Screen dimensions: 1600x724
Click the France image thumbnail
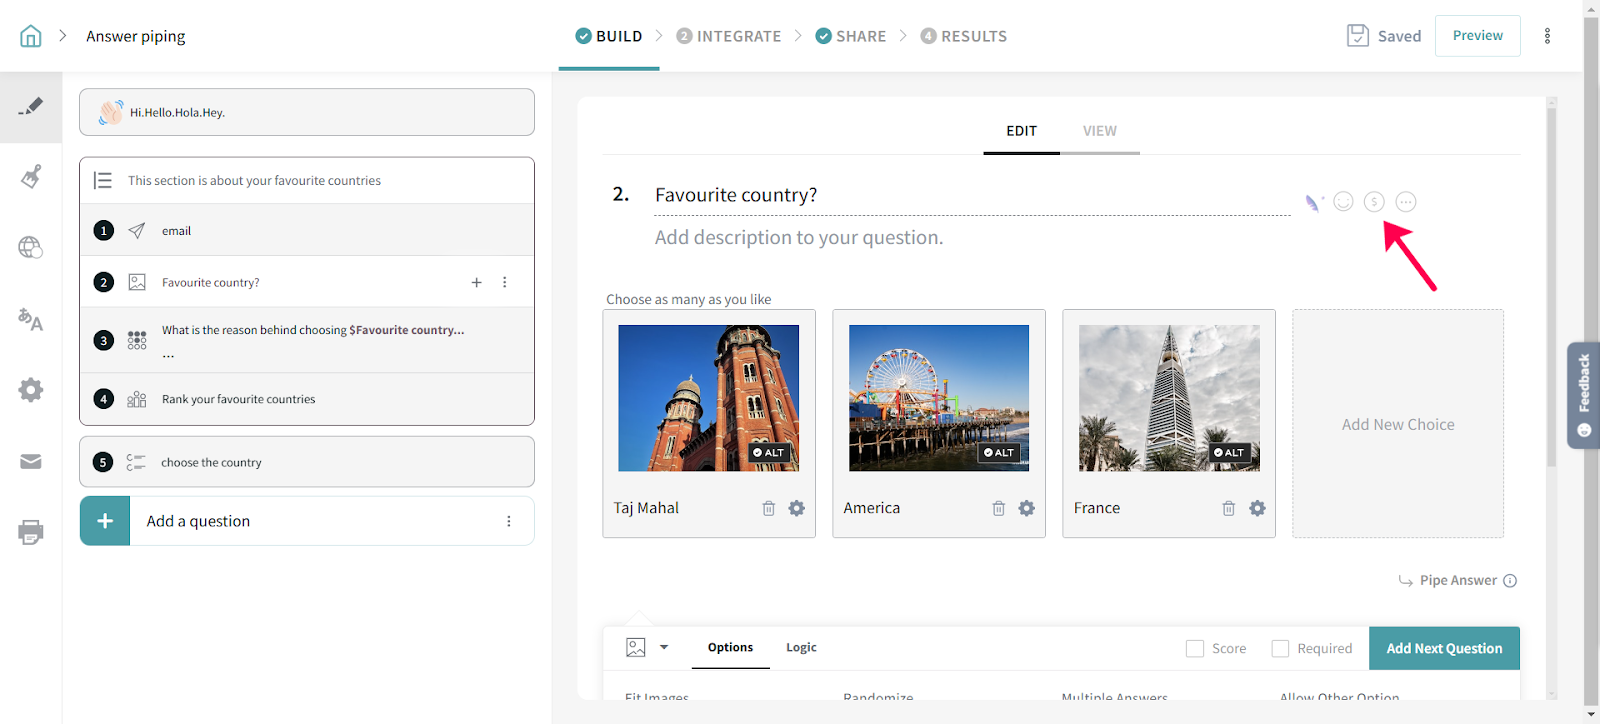(1169, 398)
